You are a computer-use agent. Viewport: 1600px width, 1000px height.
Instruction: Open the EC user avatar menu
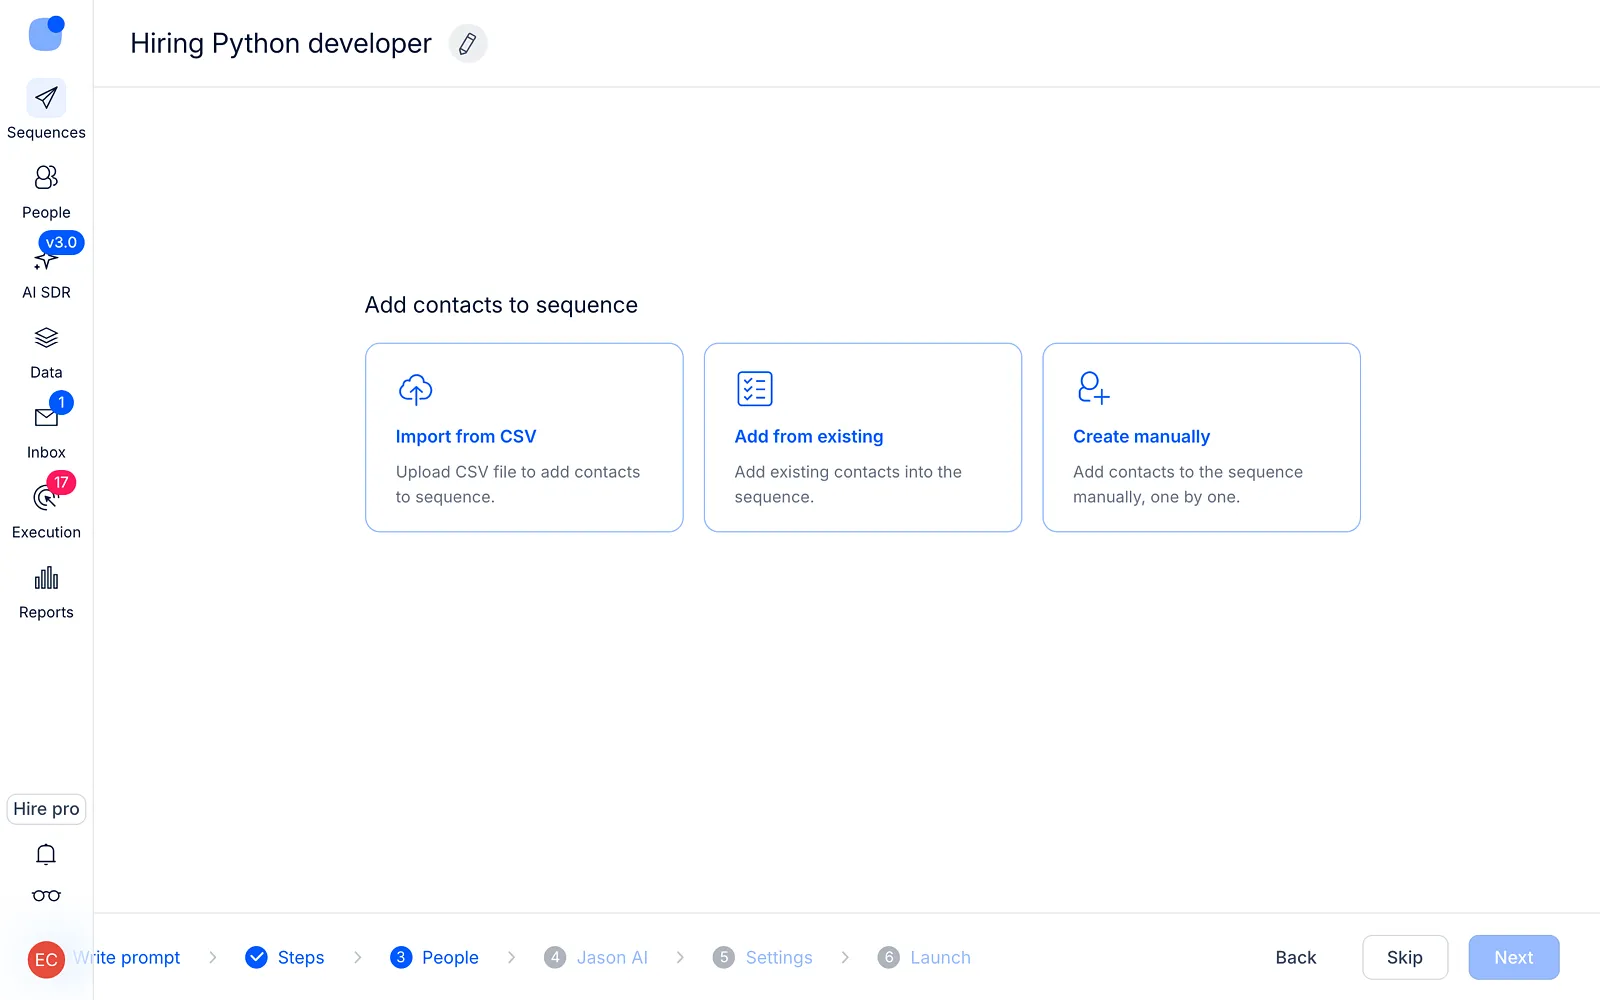click(46, 960)
